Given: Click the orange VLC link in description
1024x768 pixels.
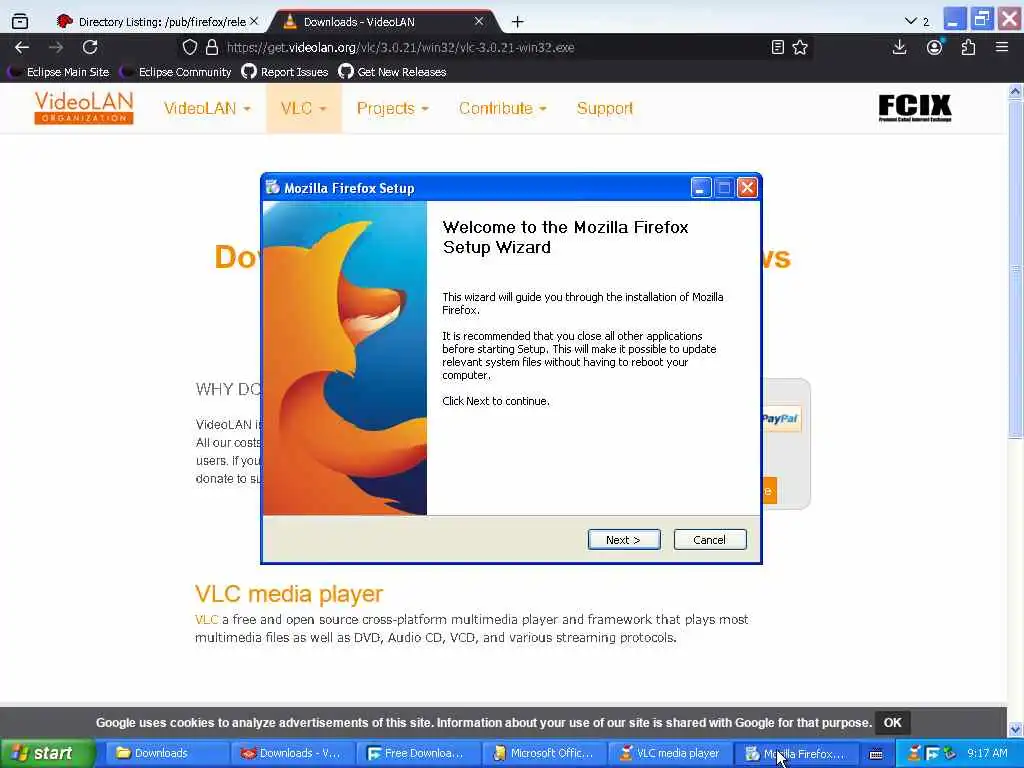Looking at the screenshot, I should click(206, 619).
